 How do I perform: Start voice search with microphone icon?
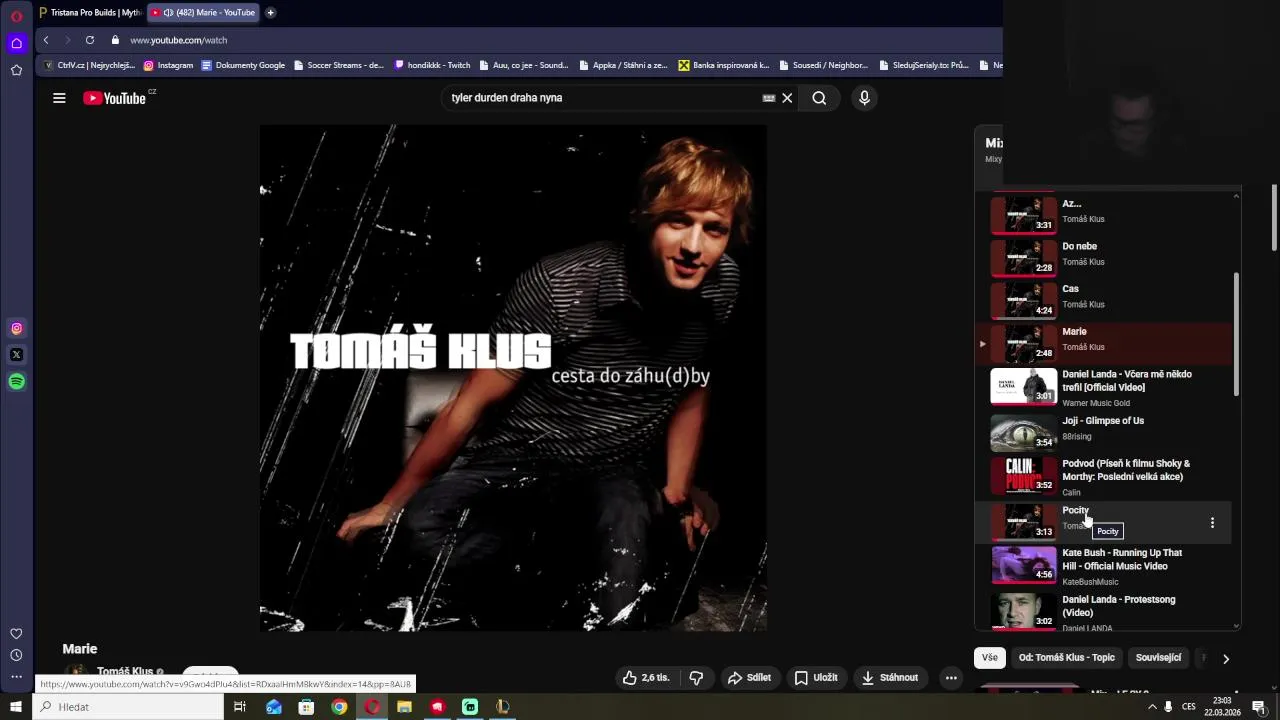(x=864, y=98)
